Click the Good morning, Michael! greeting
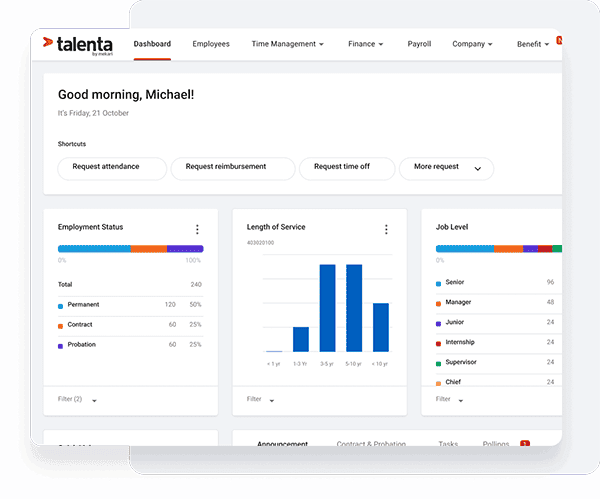Screen dimensions: 600x500 pyautogui.click(x=126, y=94)
